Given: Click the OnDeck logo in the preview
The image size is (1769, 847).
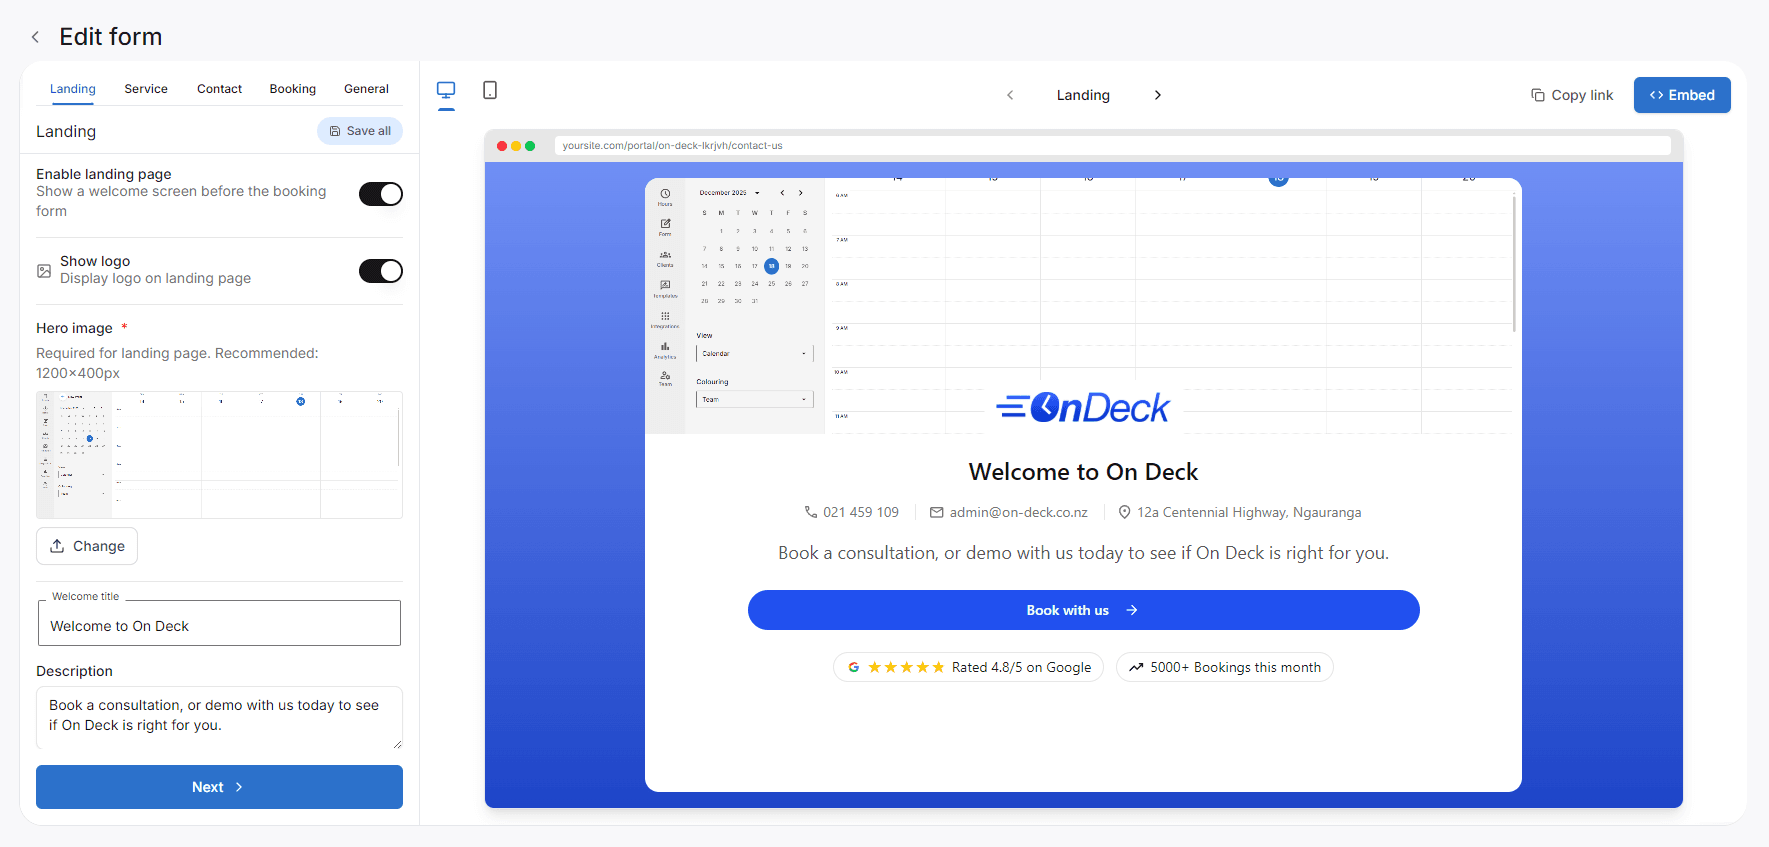Looking at the screenshot, I should (1084, 408).
